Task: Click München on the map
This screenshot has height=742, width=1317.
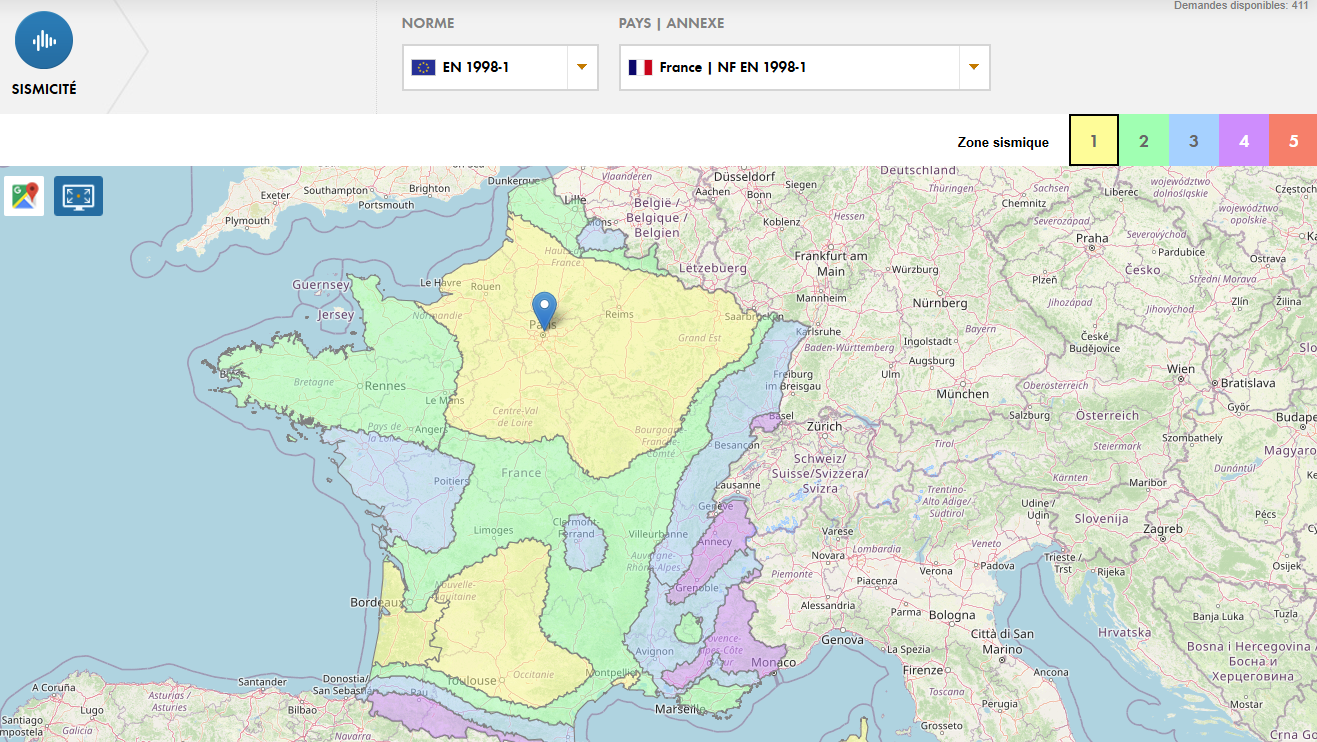Action: click(962, 394)
